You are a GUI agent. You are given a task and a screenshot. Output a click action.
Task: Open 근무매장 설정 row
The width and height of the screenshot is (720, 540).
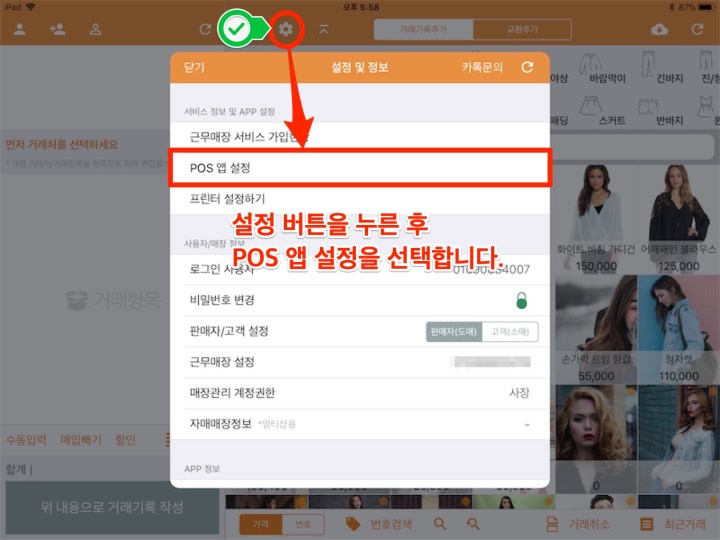pos(360,362)
